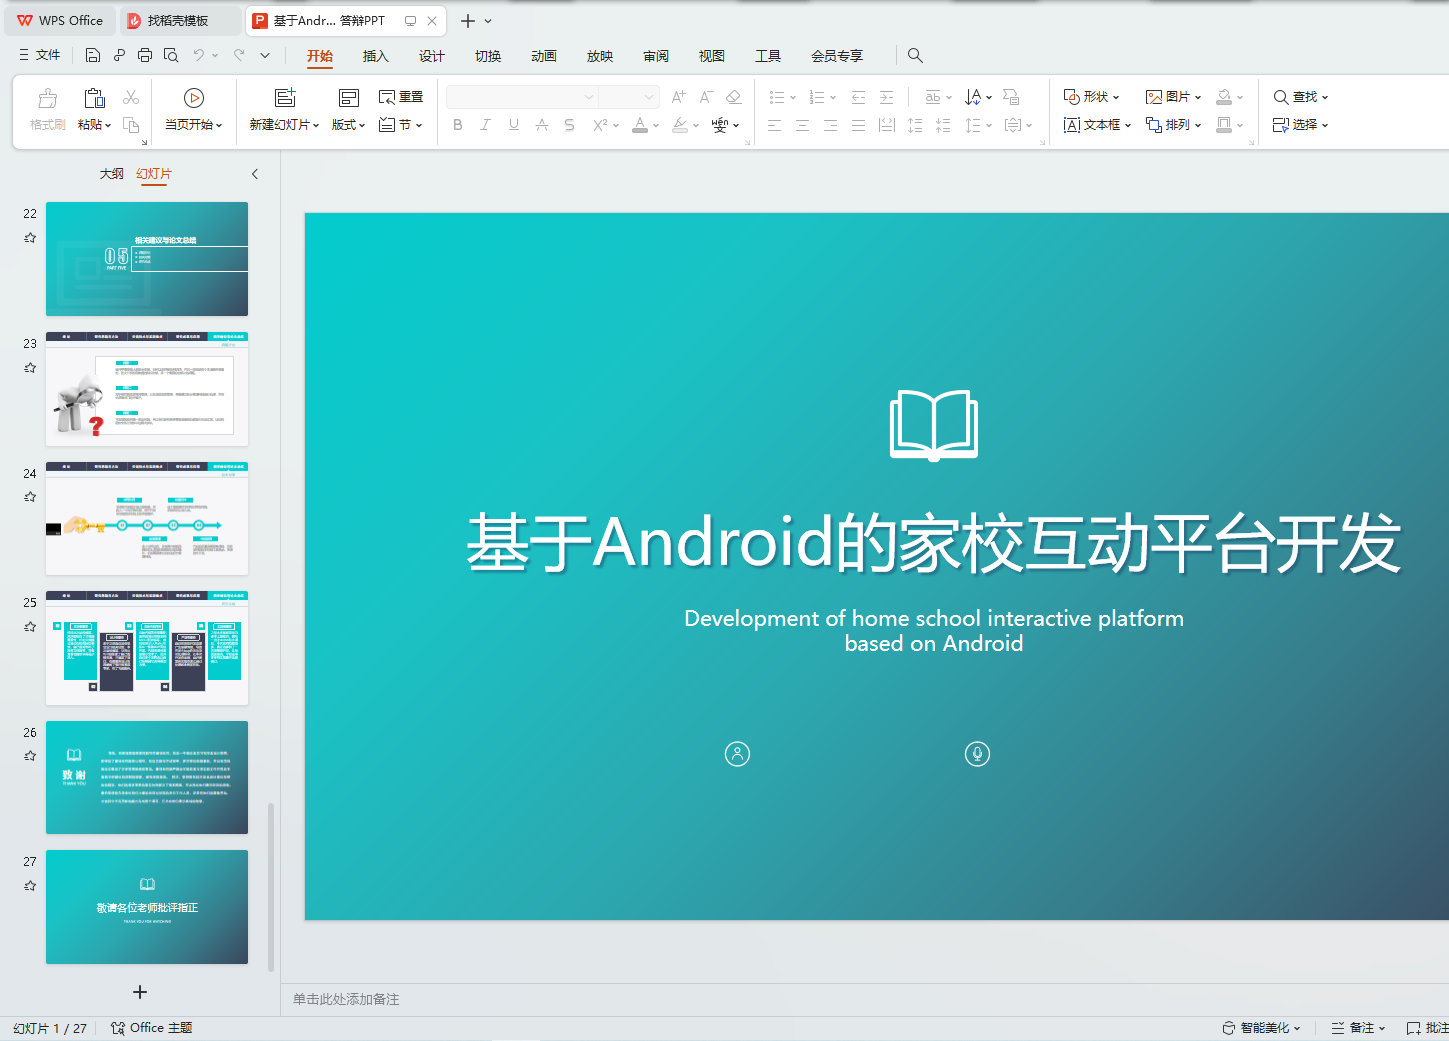The width and height of the screenshot is (1449, 1041).
Task: Click the search magnifier icon beside 会员专享
Action: coord(915,56)
